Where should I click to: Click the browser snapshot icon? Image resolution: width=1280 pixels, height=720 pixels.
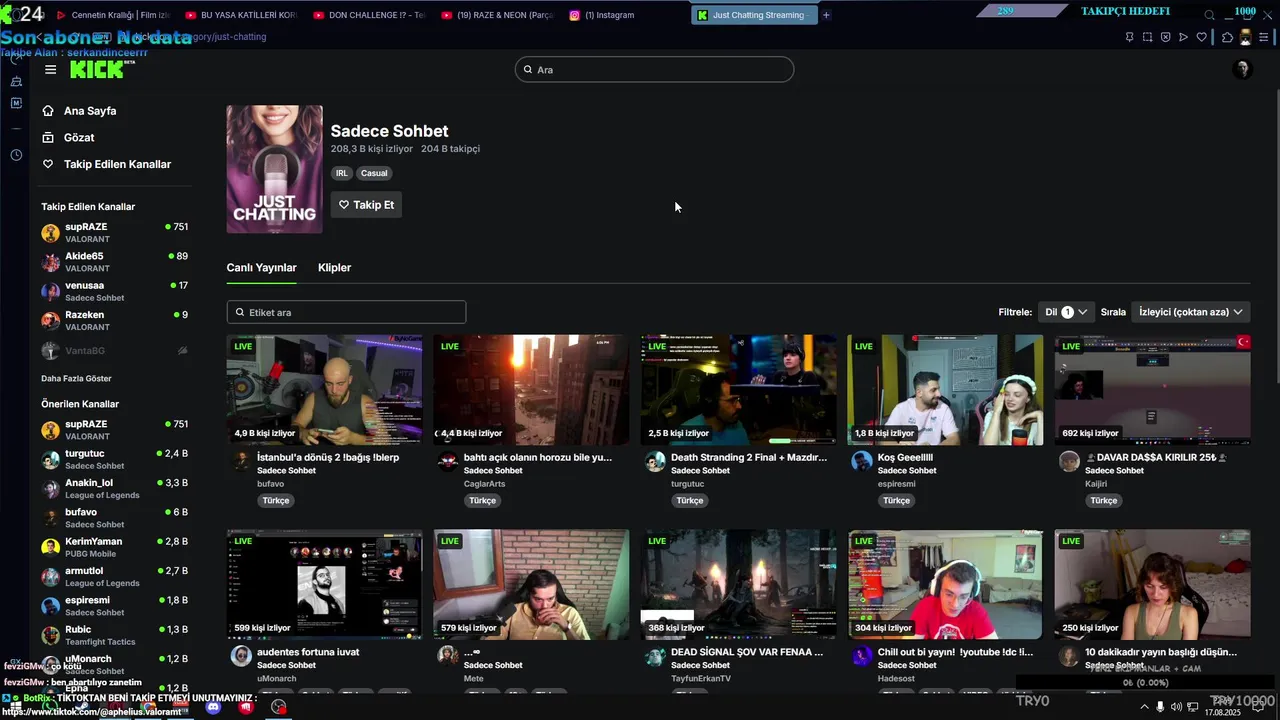click(1147, 37)
